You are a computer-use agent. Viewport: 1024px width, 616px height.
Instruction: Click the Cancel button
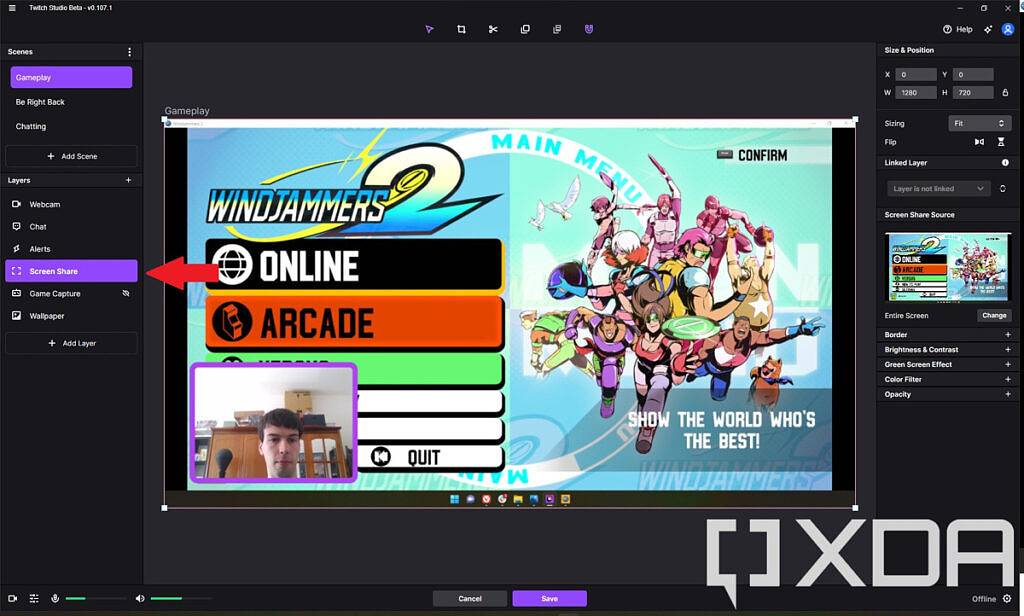coord(470,598)
